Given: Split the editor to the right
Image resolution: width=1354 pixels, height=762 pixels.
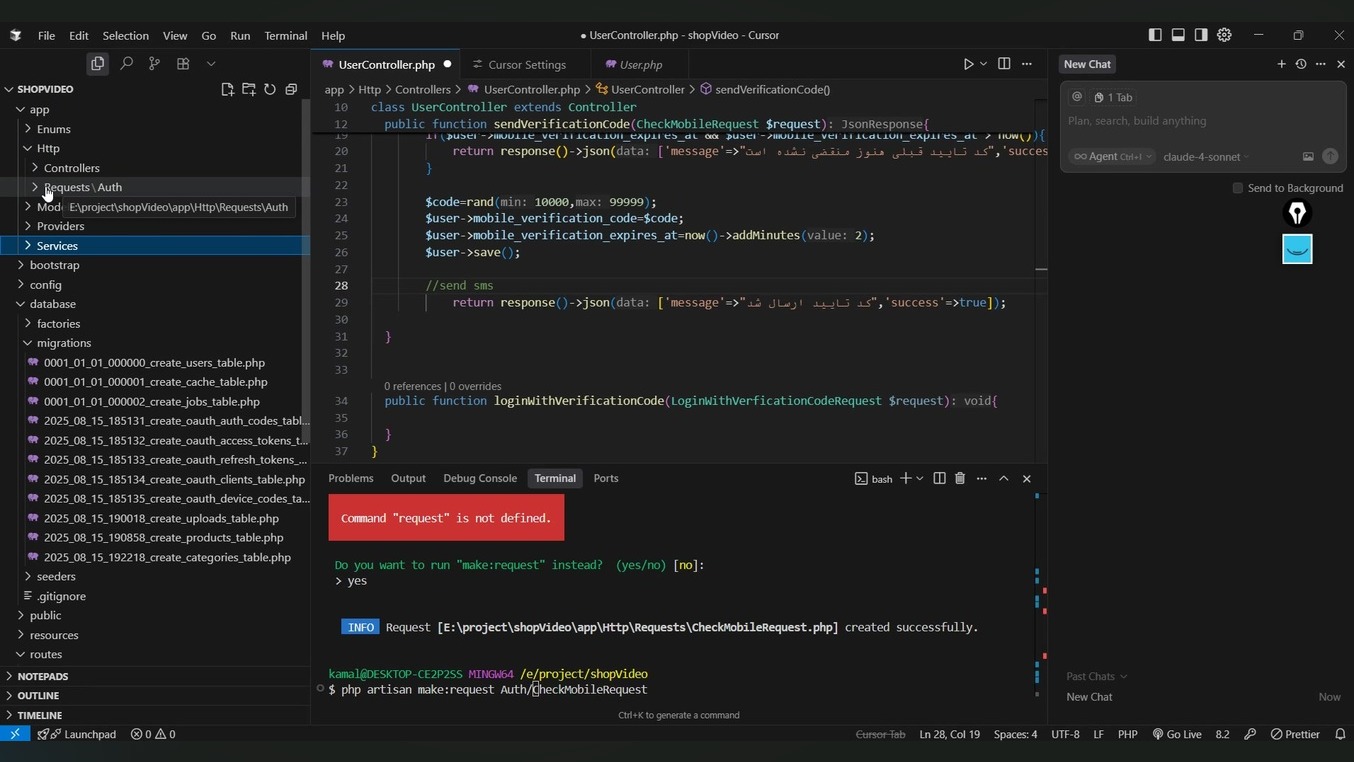Looking at the screenshot, I should click(1004, 64).
